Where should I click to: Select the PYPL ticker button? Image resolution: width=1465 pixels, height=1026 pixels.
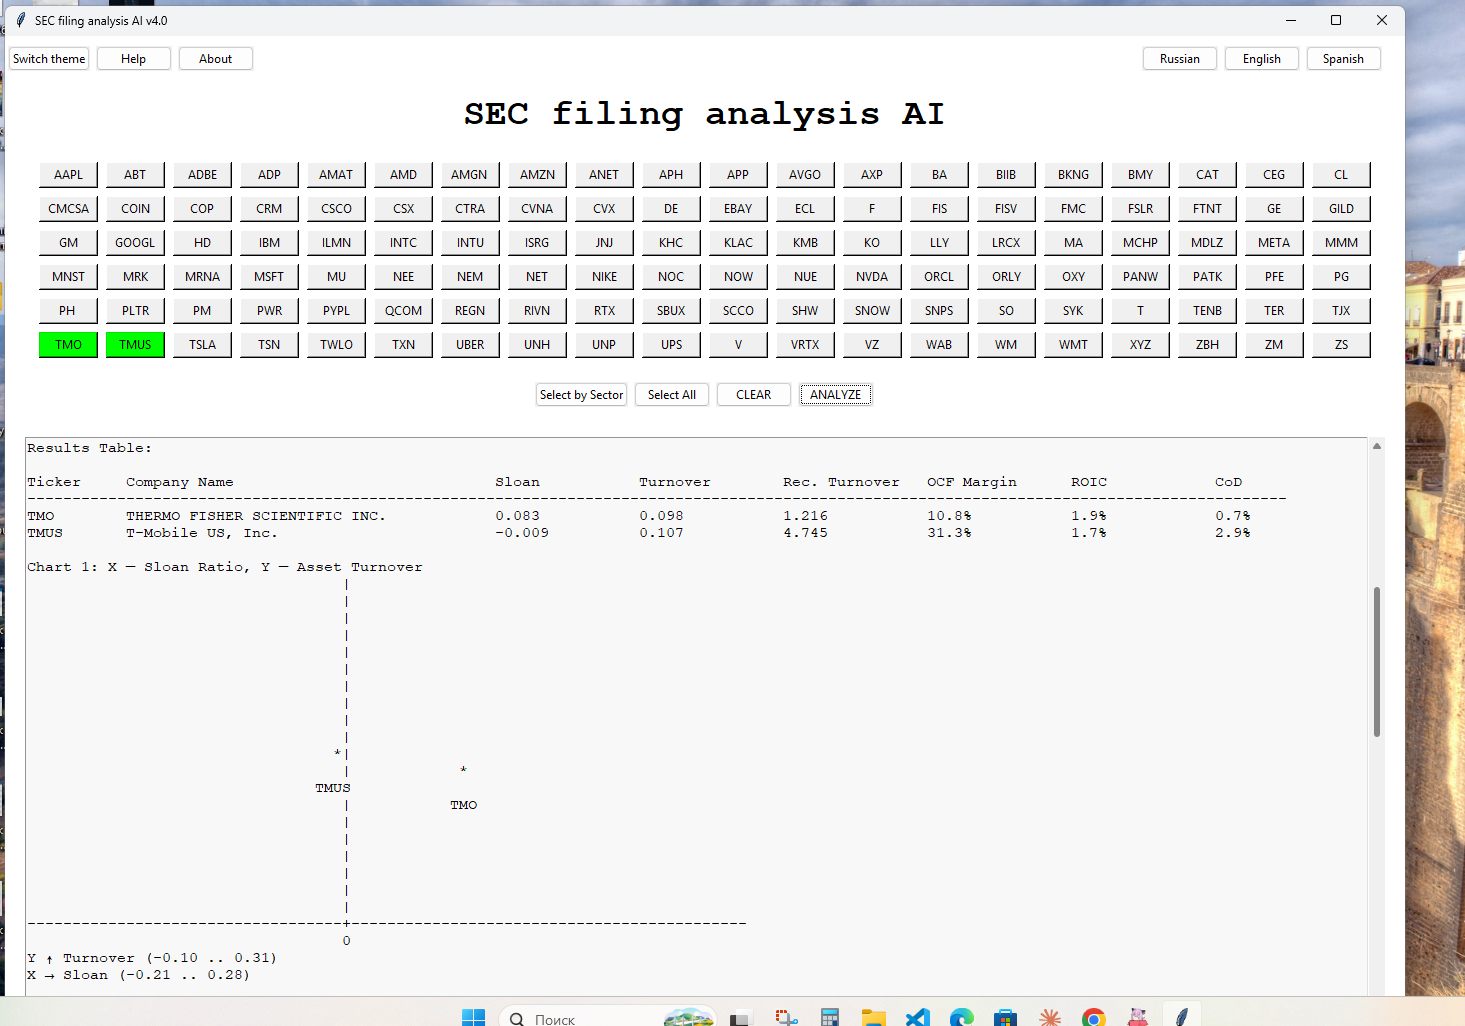(x=336, y=311)
